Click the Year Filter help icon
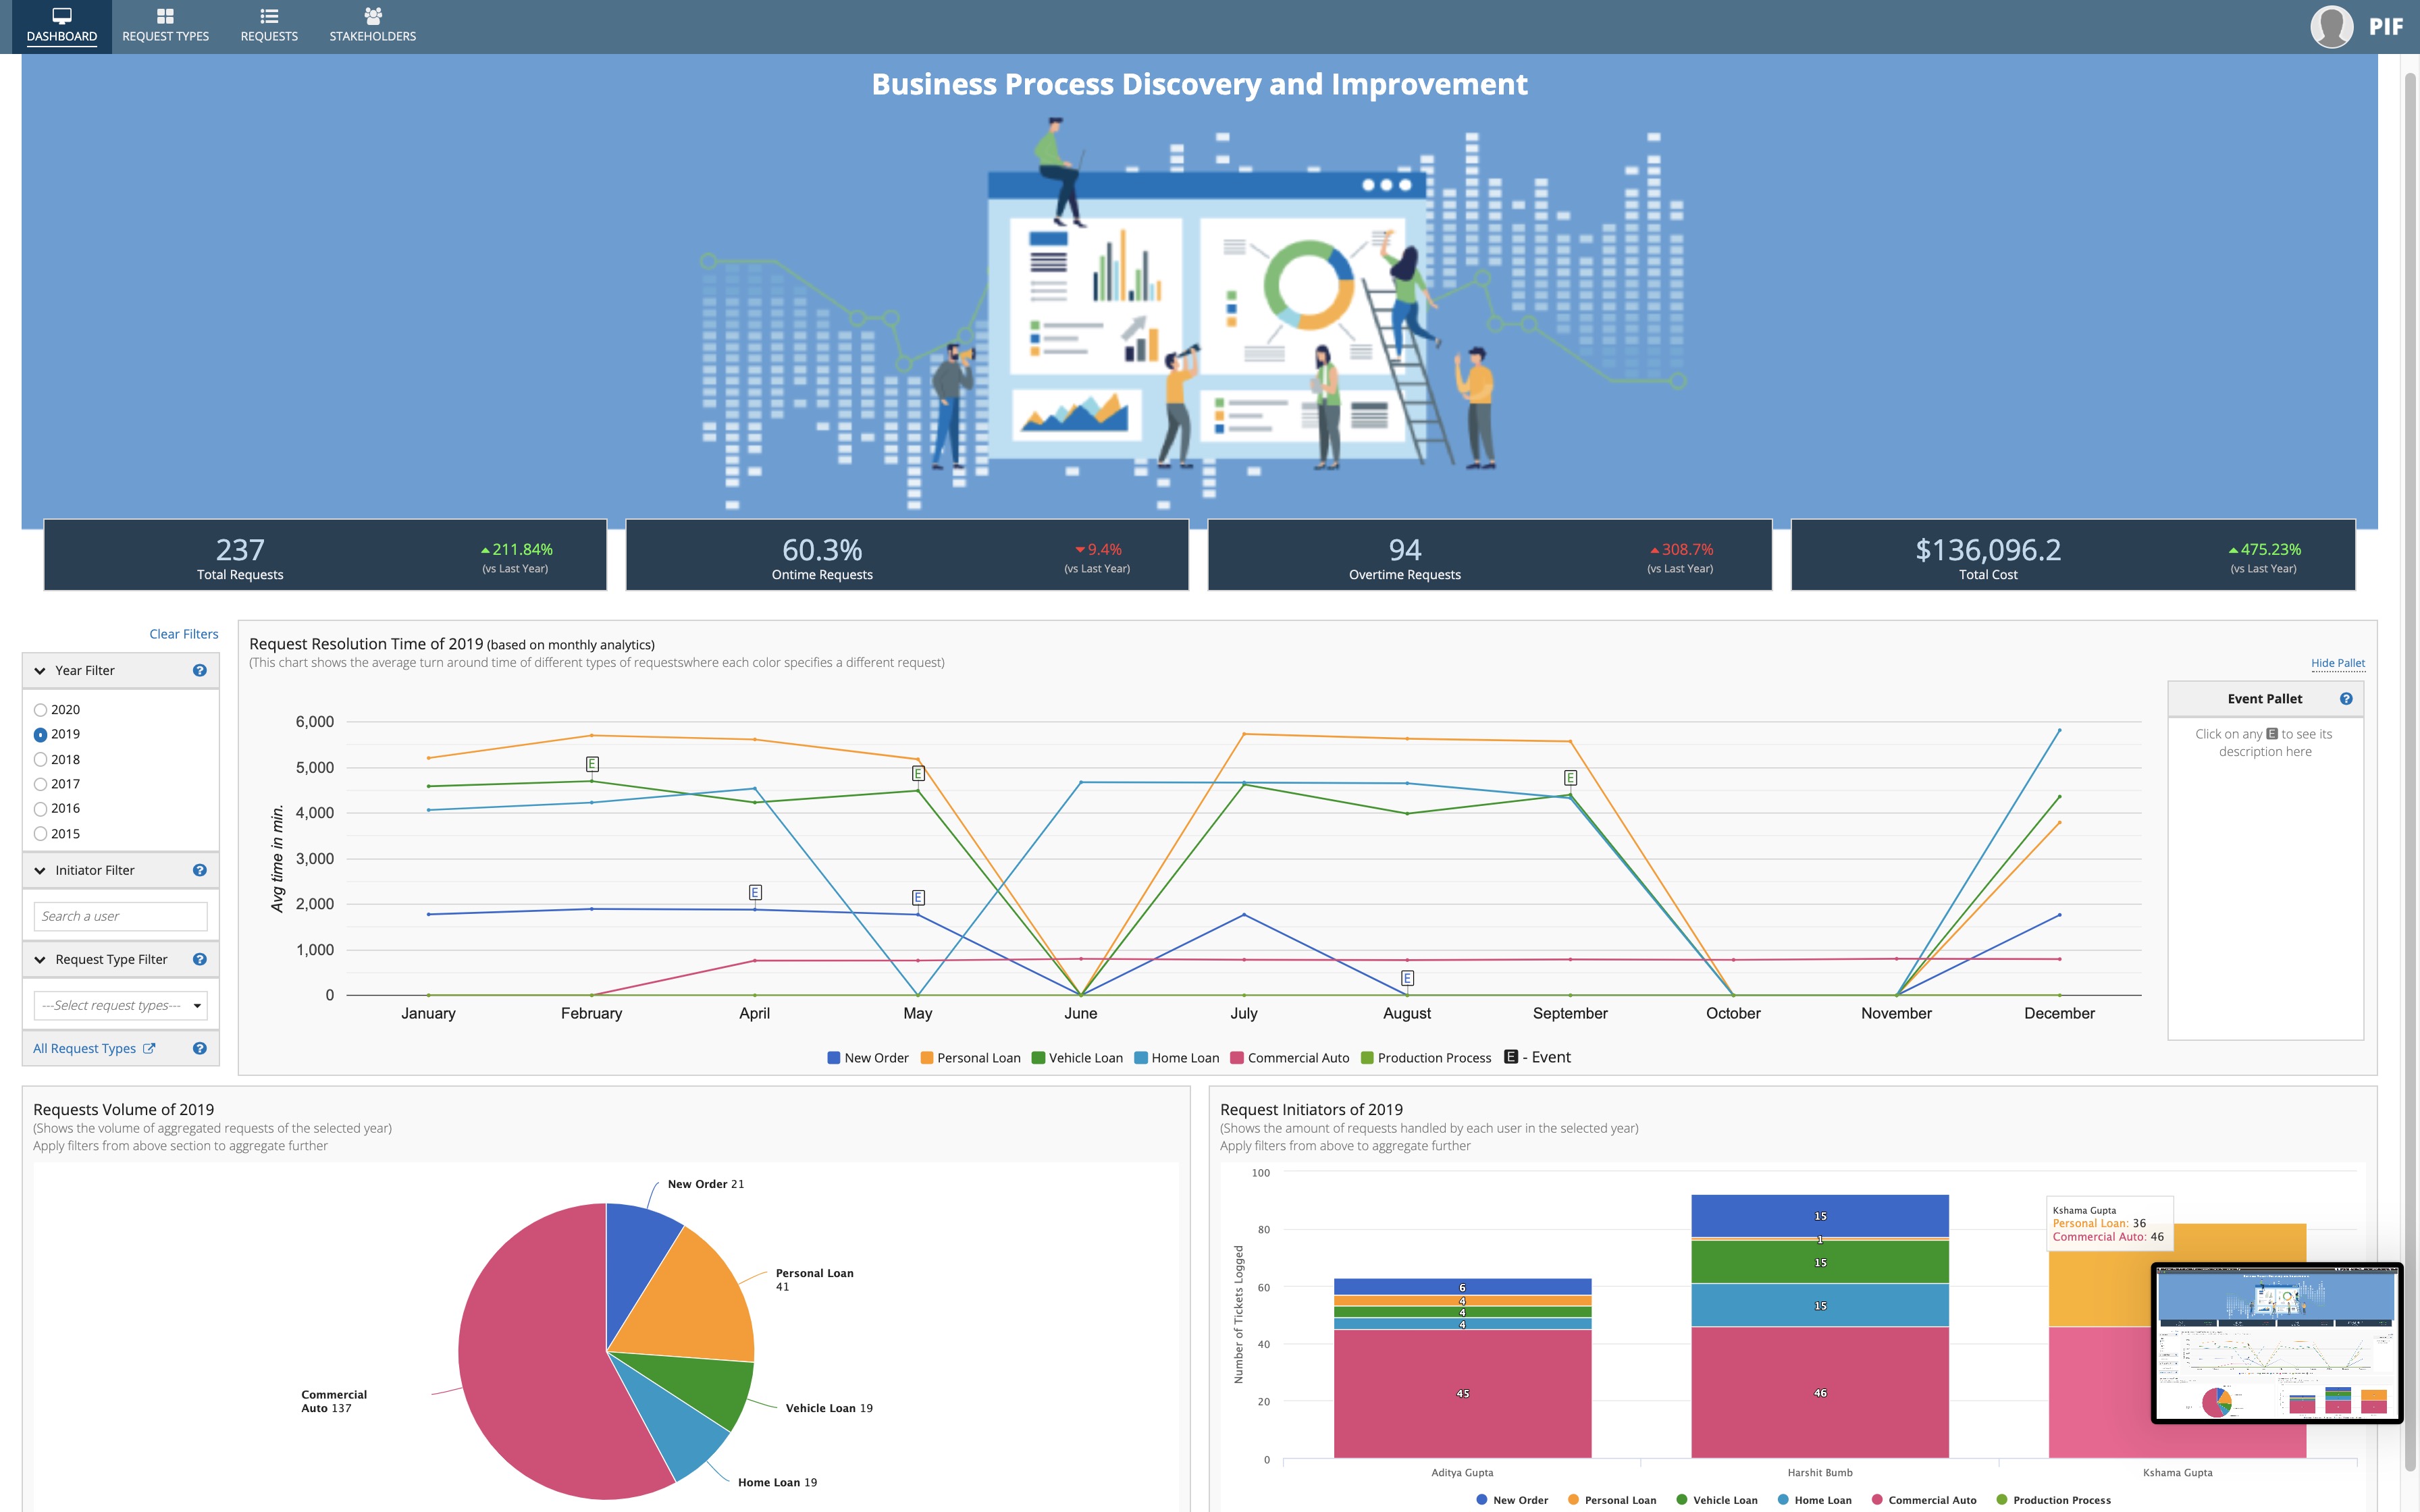2420x1512 pixels. pyautogui.click(x=200, y=670)
